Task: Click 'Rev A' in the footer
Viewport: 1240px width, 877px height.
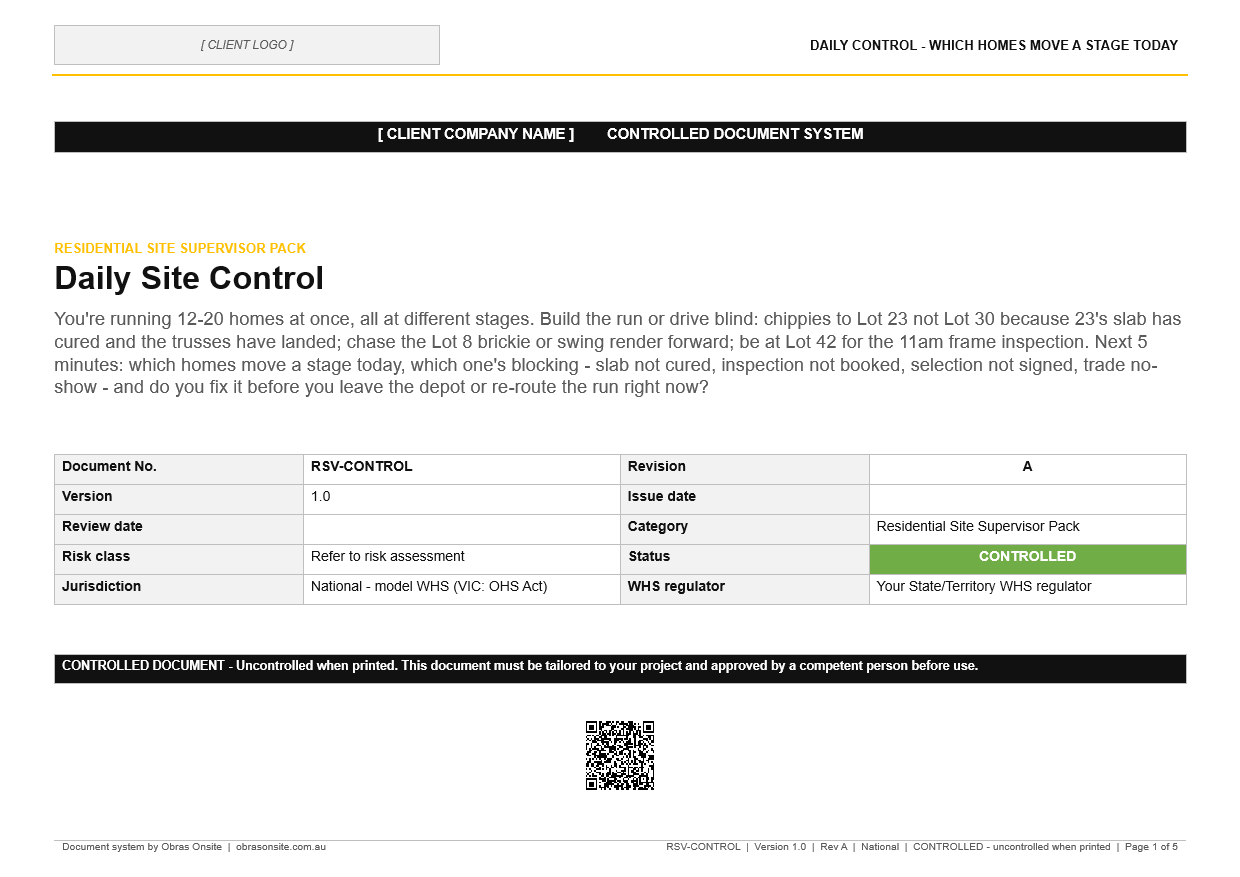Action: 834,847
